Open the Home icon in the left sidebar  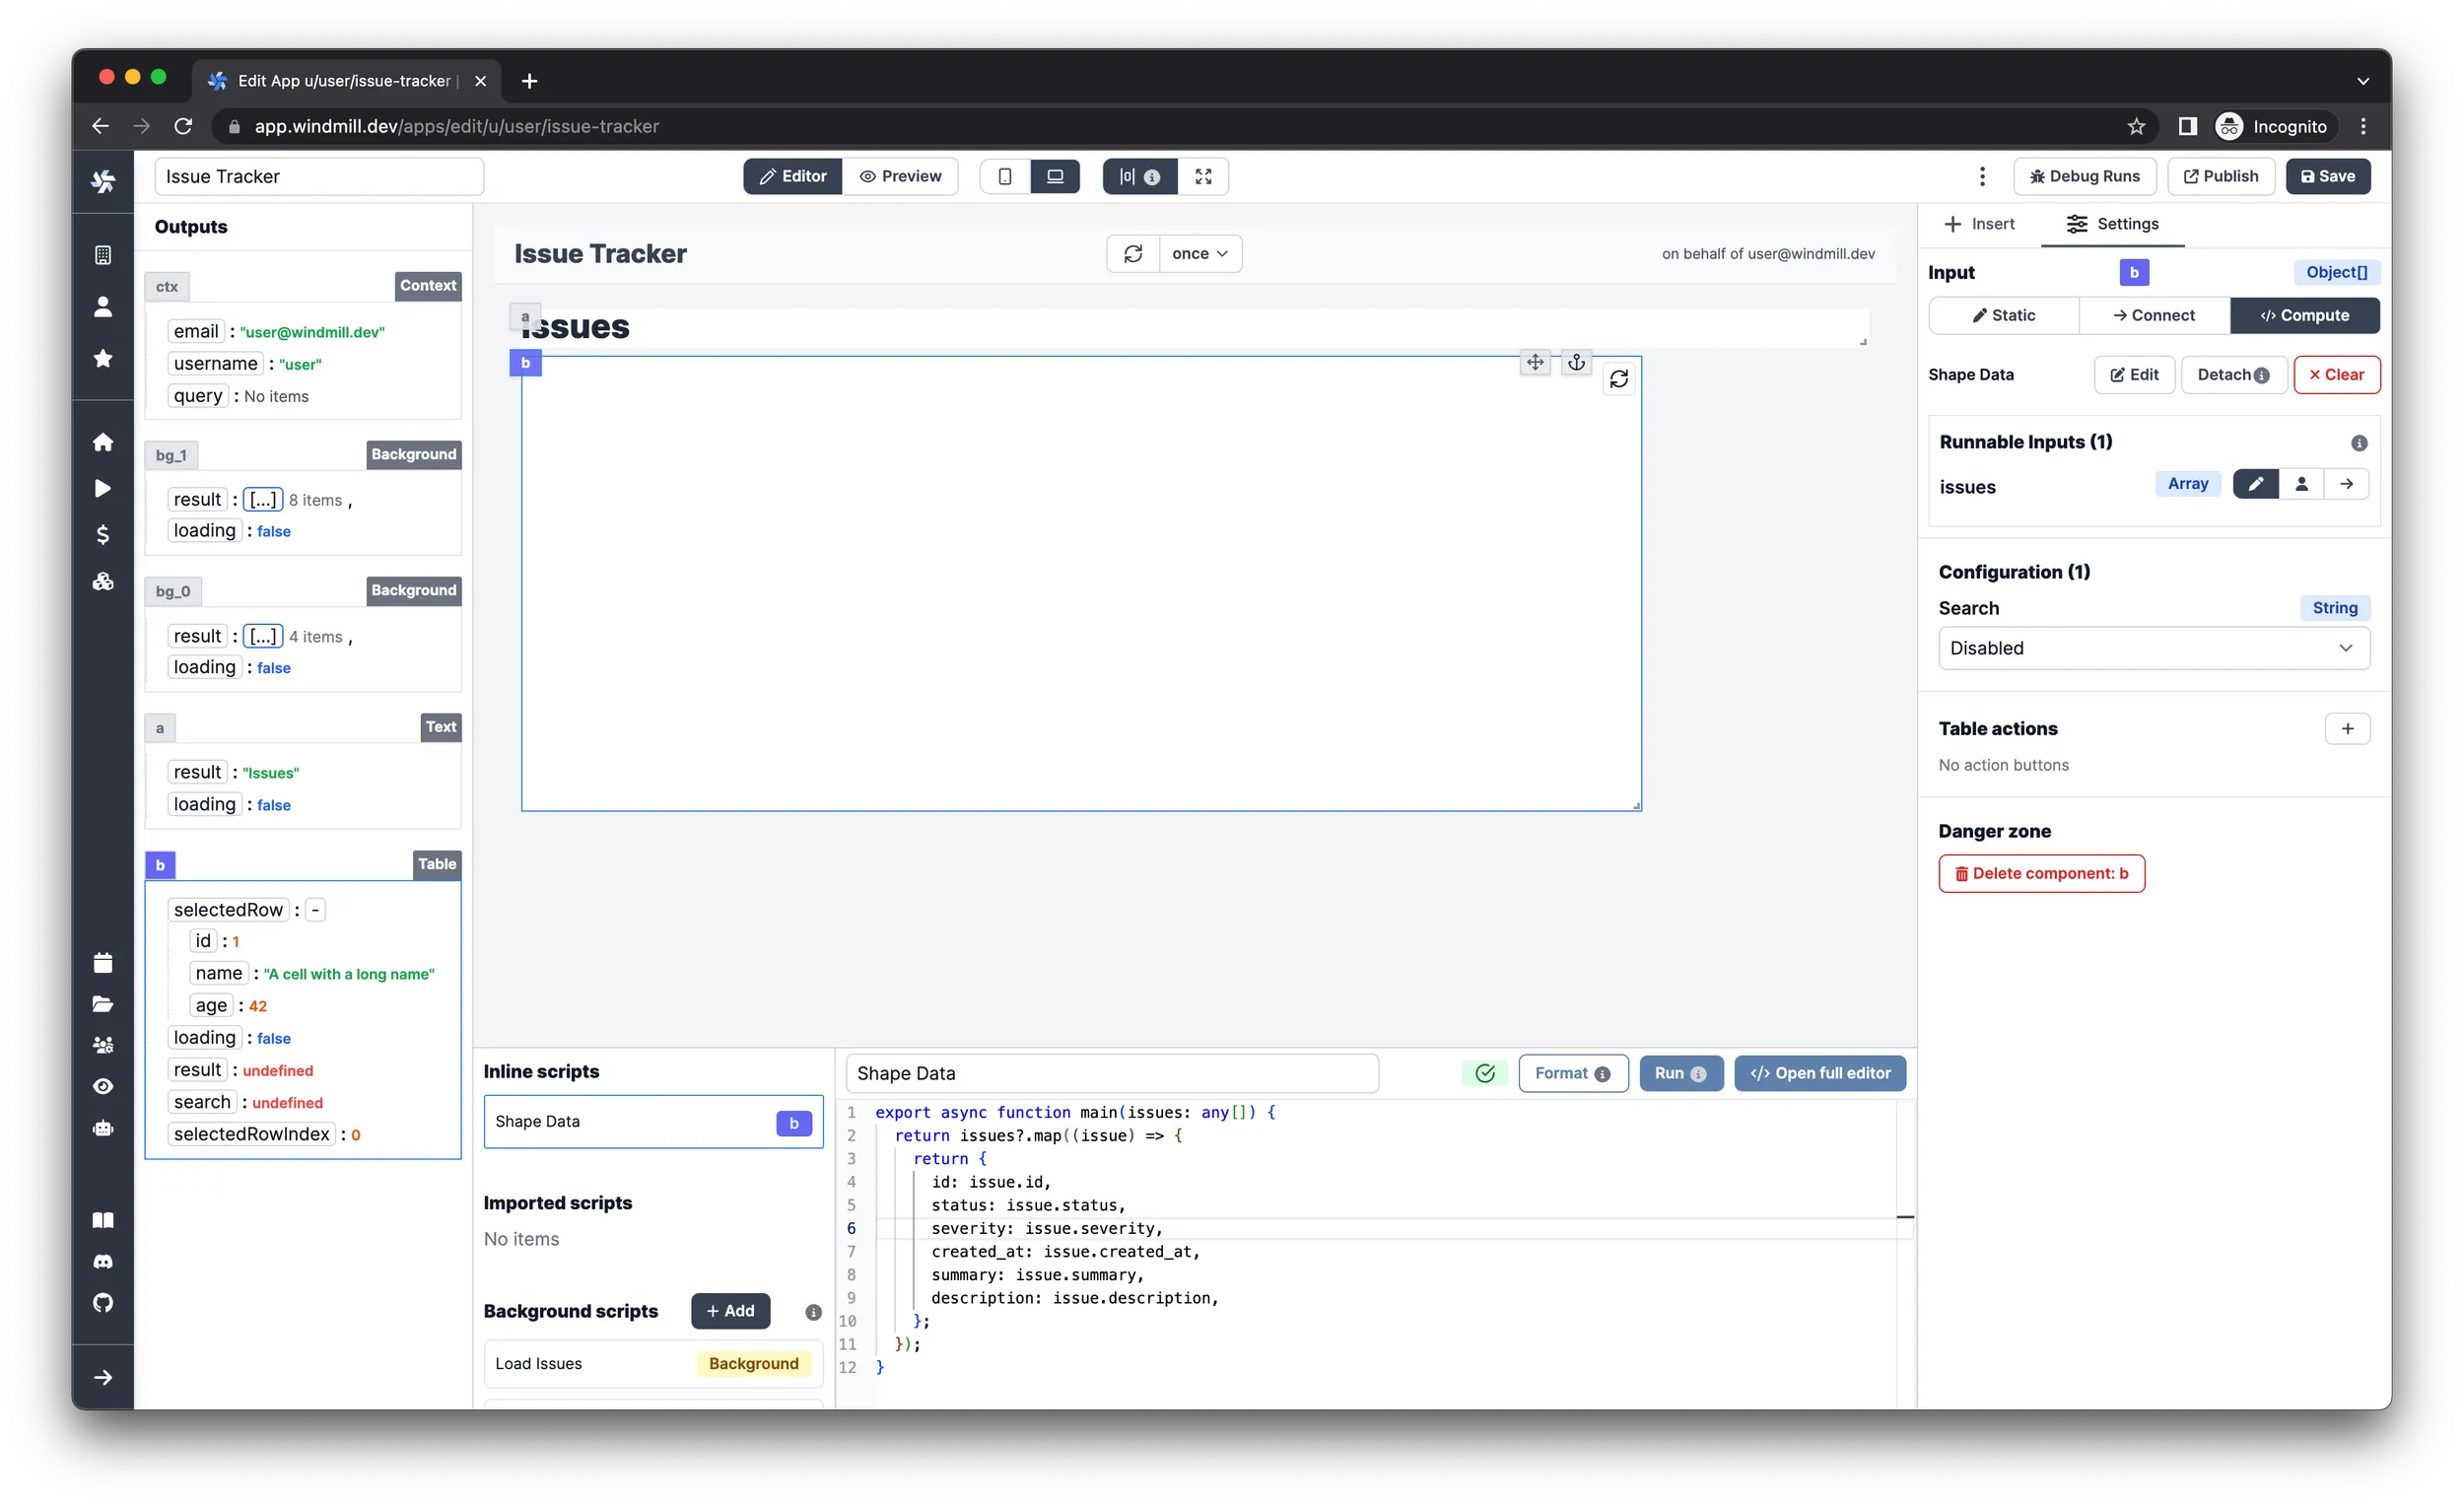point(103,441)
